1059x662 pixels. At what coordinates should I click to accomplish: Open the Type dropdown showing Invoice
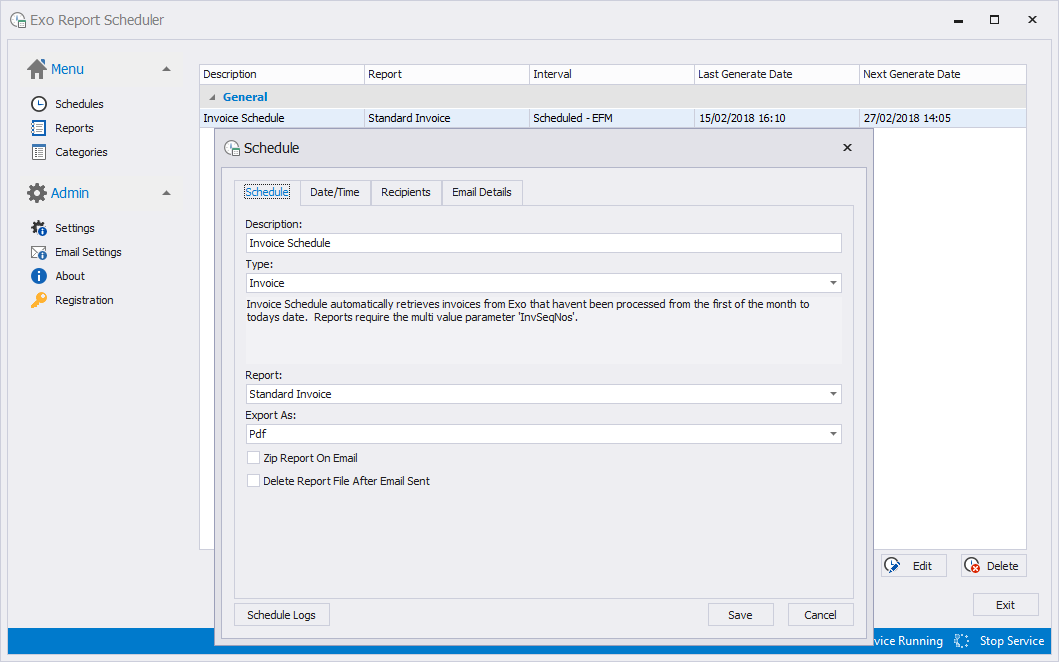tap(833, 283)
